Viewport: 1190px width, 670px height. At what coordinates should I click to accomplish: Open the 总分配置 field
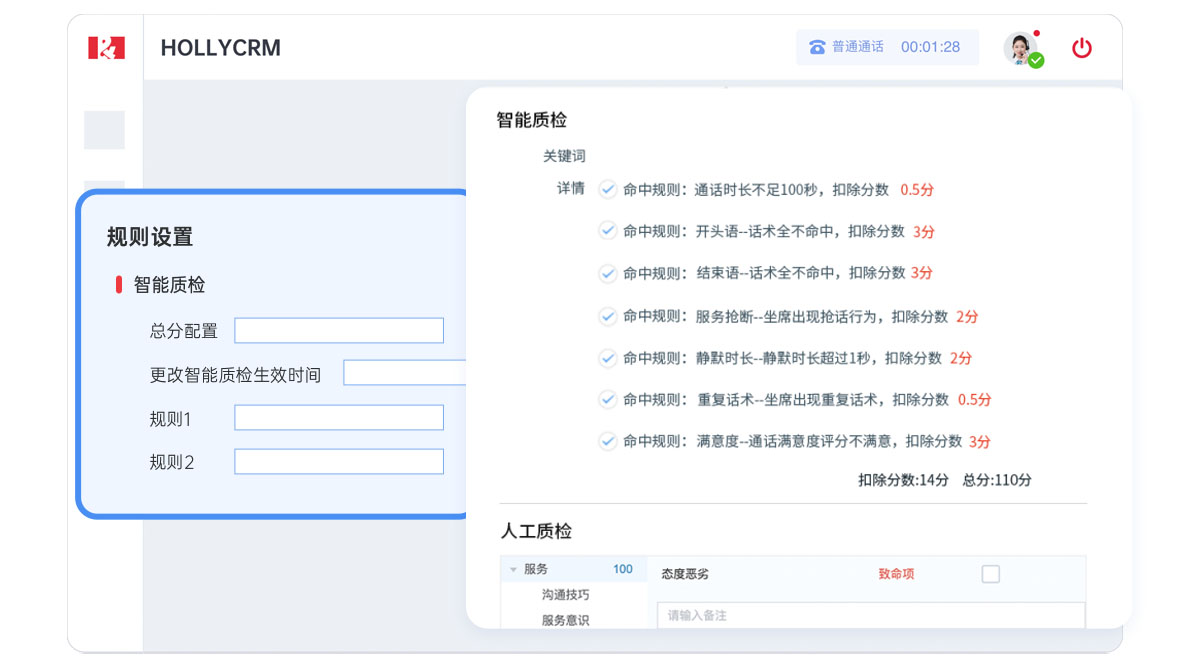click(338, 331)
